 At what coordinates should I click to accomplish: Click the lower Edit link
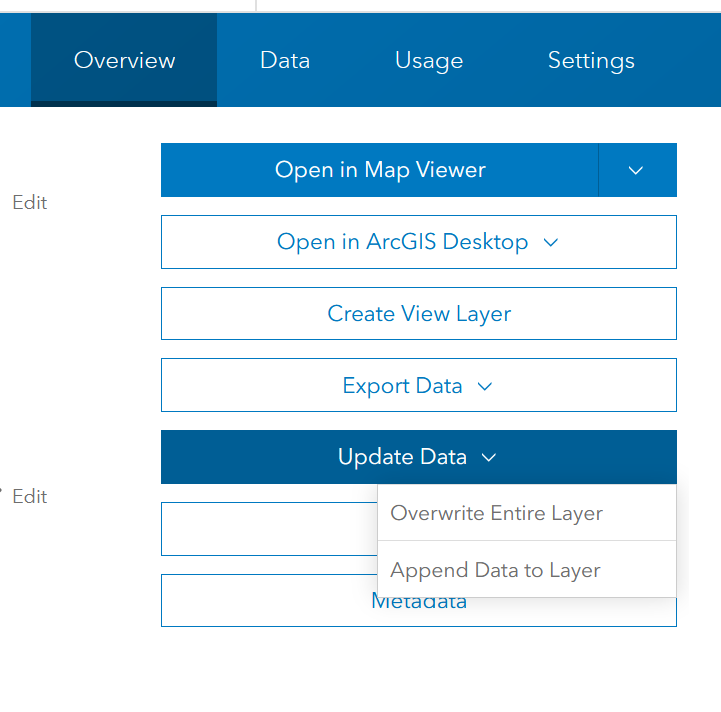pos(30,496)
